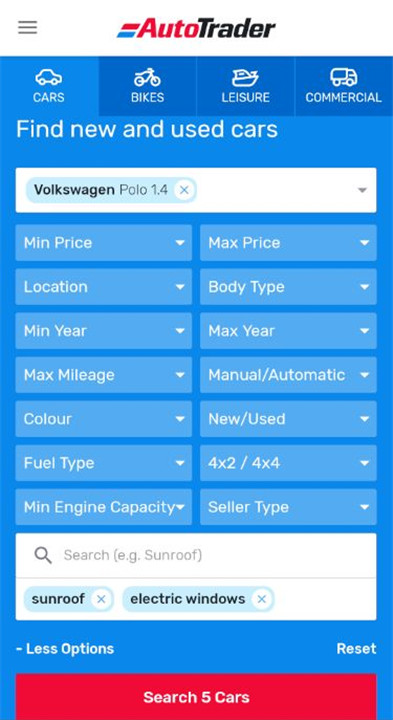This screenshot has height=720, width=393.
Task: Remove the sunroof keyword tag
Action: click(101, 599)
